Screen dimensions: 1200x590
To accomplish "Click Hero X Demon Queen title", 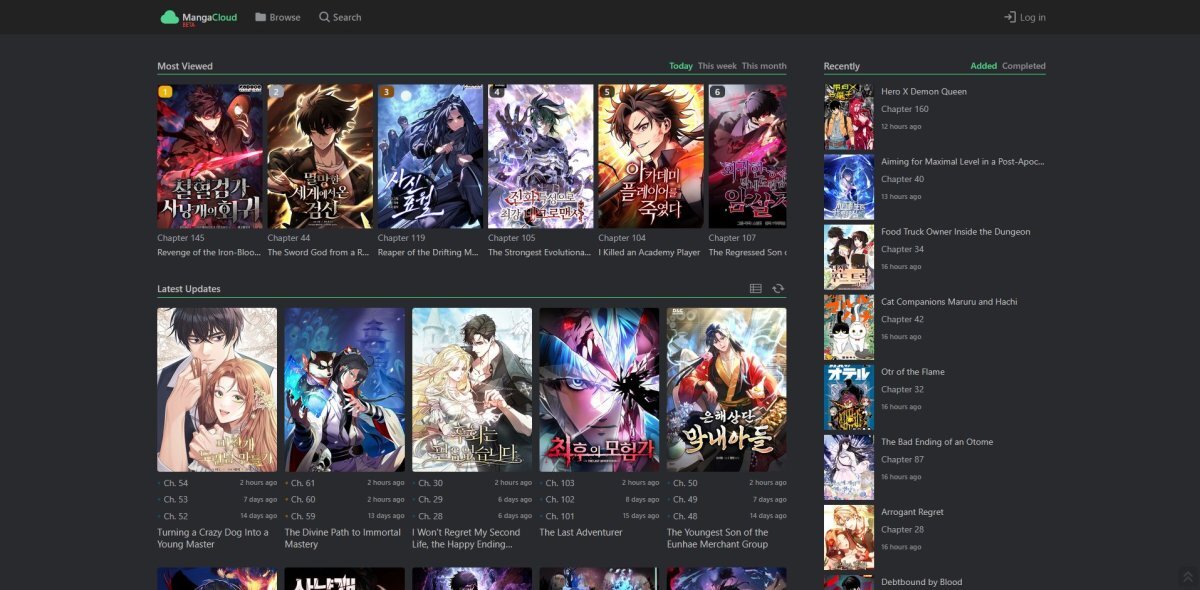I will pos(924,91).
